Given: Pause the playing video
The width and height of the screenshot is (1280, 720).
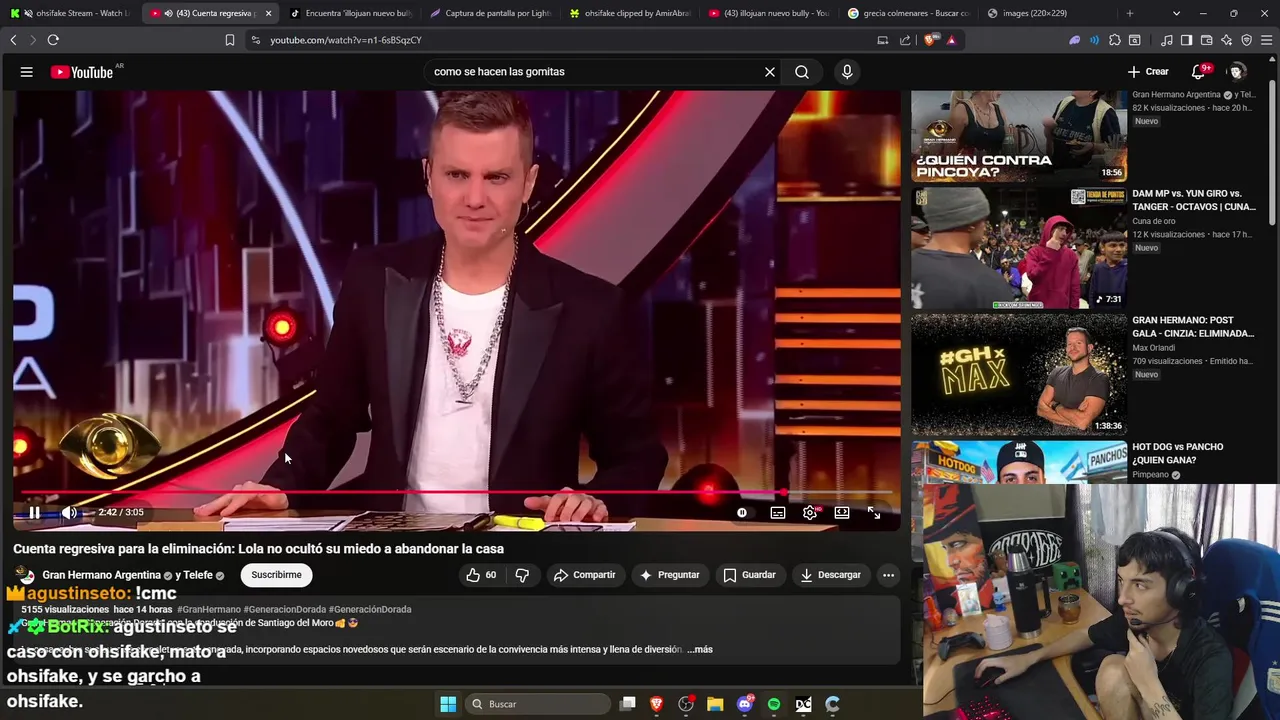Looking at the screenshot, I should tap(34, 512).
